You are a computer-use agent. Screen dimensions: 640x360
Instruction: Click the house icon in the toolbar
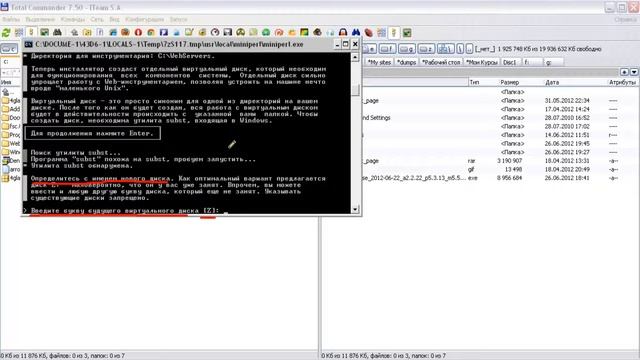click(x=74, y=32)
